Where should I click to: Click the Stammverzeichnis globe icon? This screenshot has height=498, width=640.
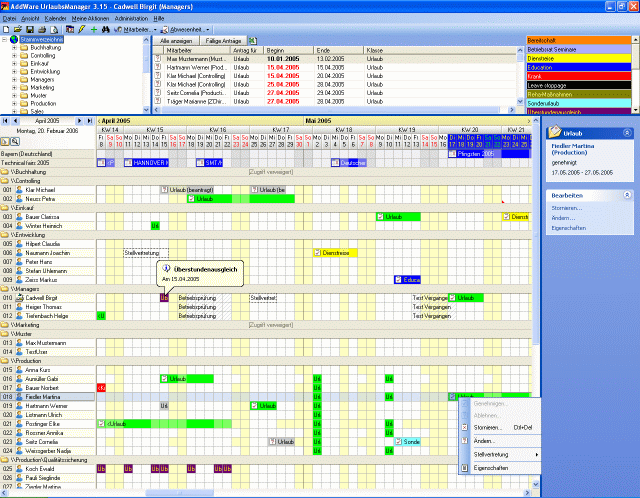tap(14, 39)
